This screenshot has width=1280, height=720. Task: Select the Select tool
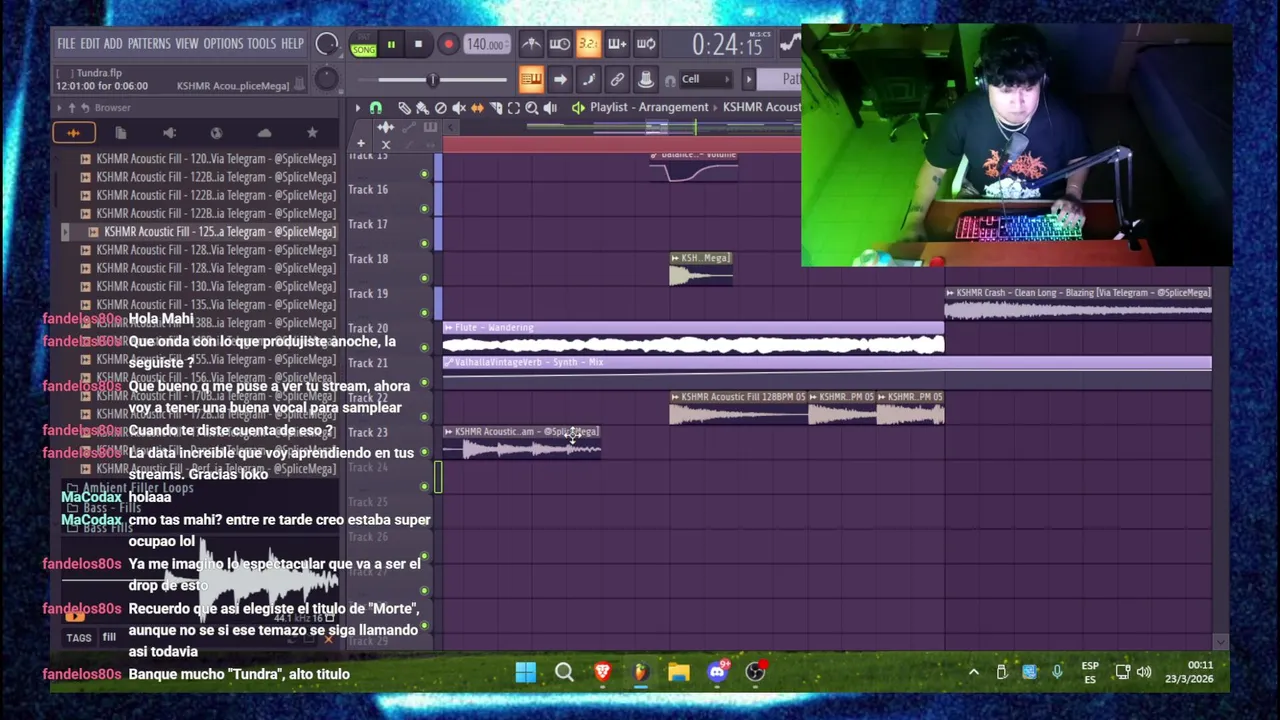pyautogui.click(x=513, y=108)
